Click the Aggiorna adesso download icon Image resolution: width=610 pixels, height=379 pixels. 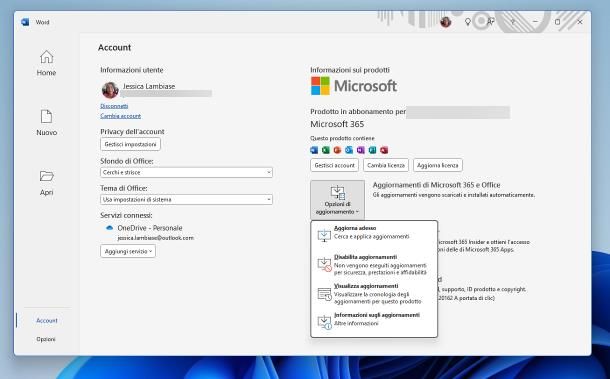(324, 235)
